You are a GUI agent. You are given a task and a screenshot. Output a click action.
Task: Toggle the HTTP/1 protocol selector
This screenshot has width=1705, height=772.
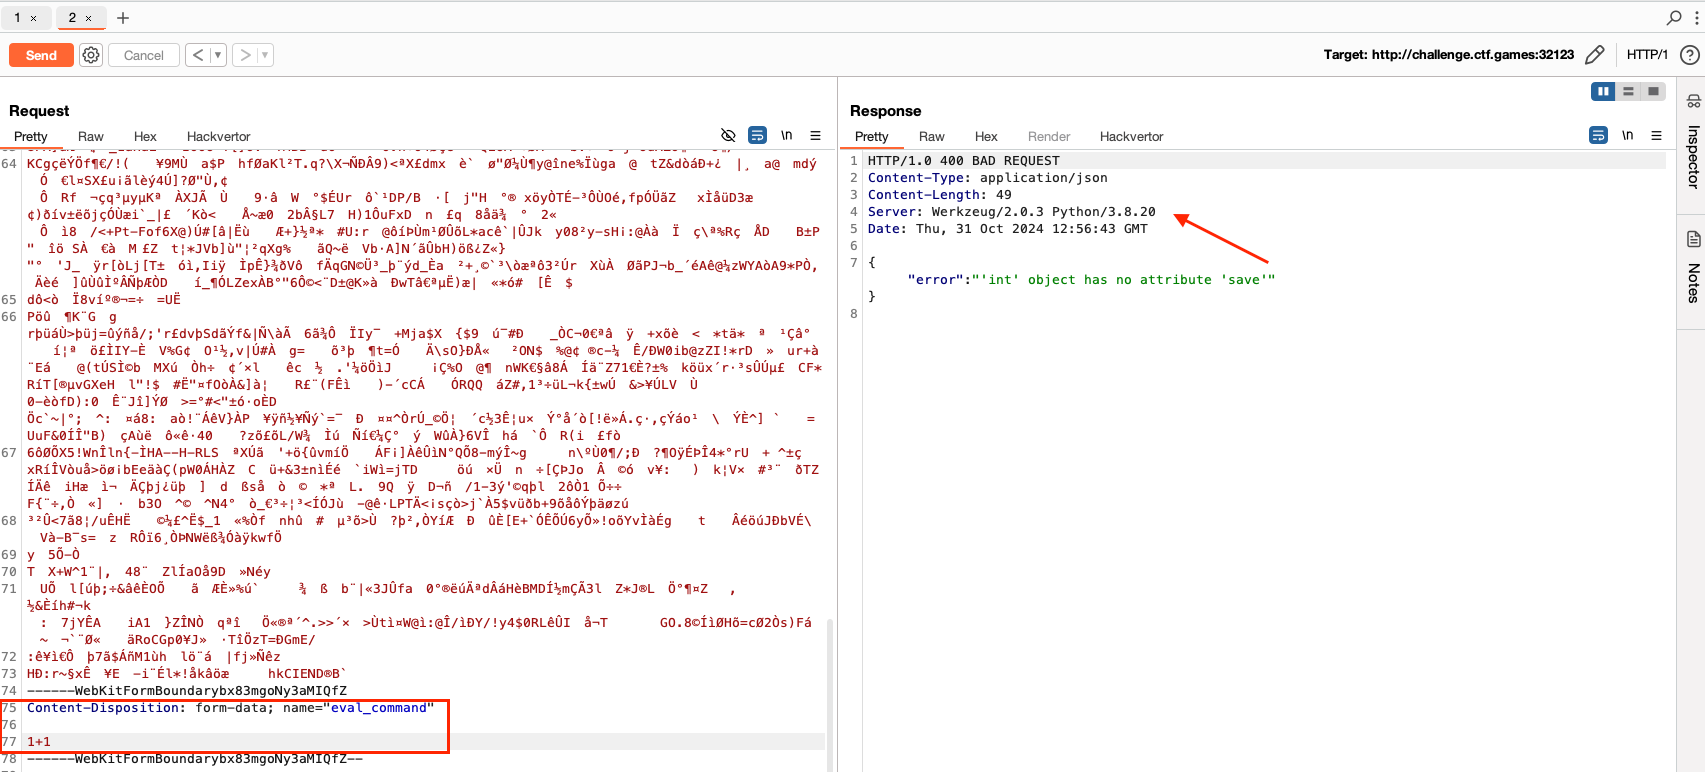tap(1647, 55)
